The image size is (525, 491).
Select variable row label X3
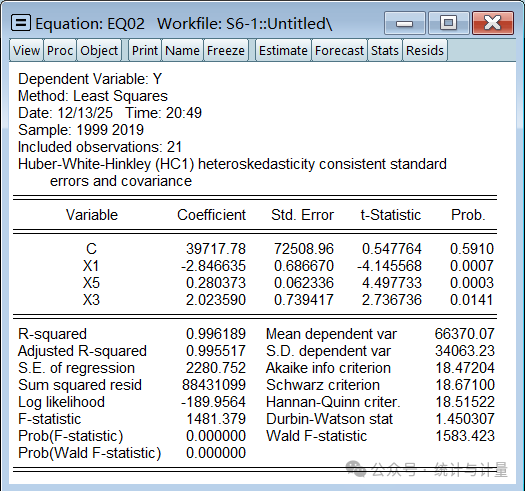pyautogui.click(x=91, y=300)
